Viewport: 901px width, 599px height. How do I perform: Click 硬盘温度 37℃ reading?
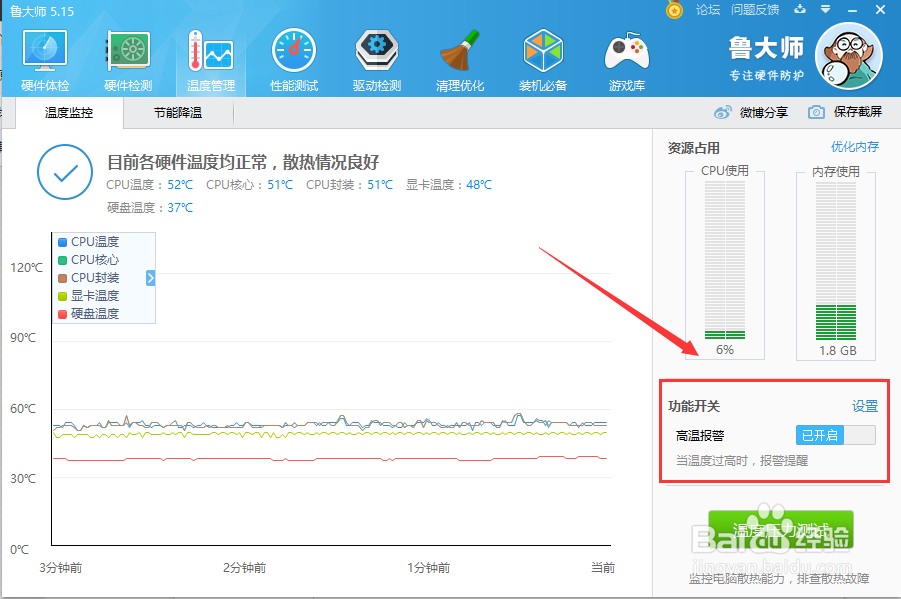click(x=180, y=208)
